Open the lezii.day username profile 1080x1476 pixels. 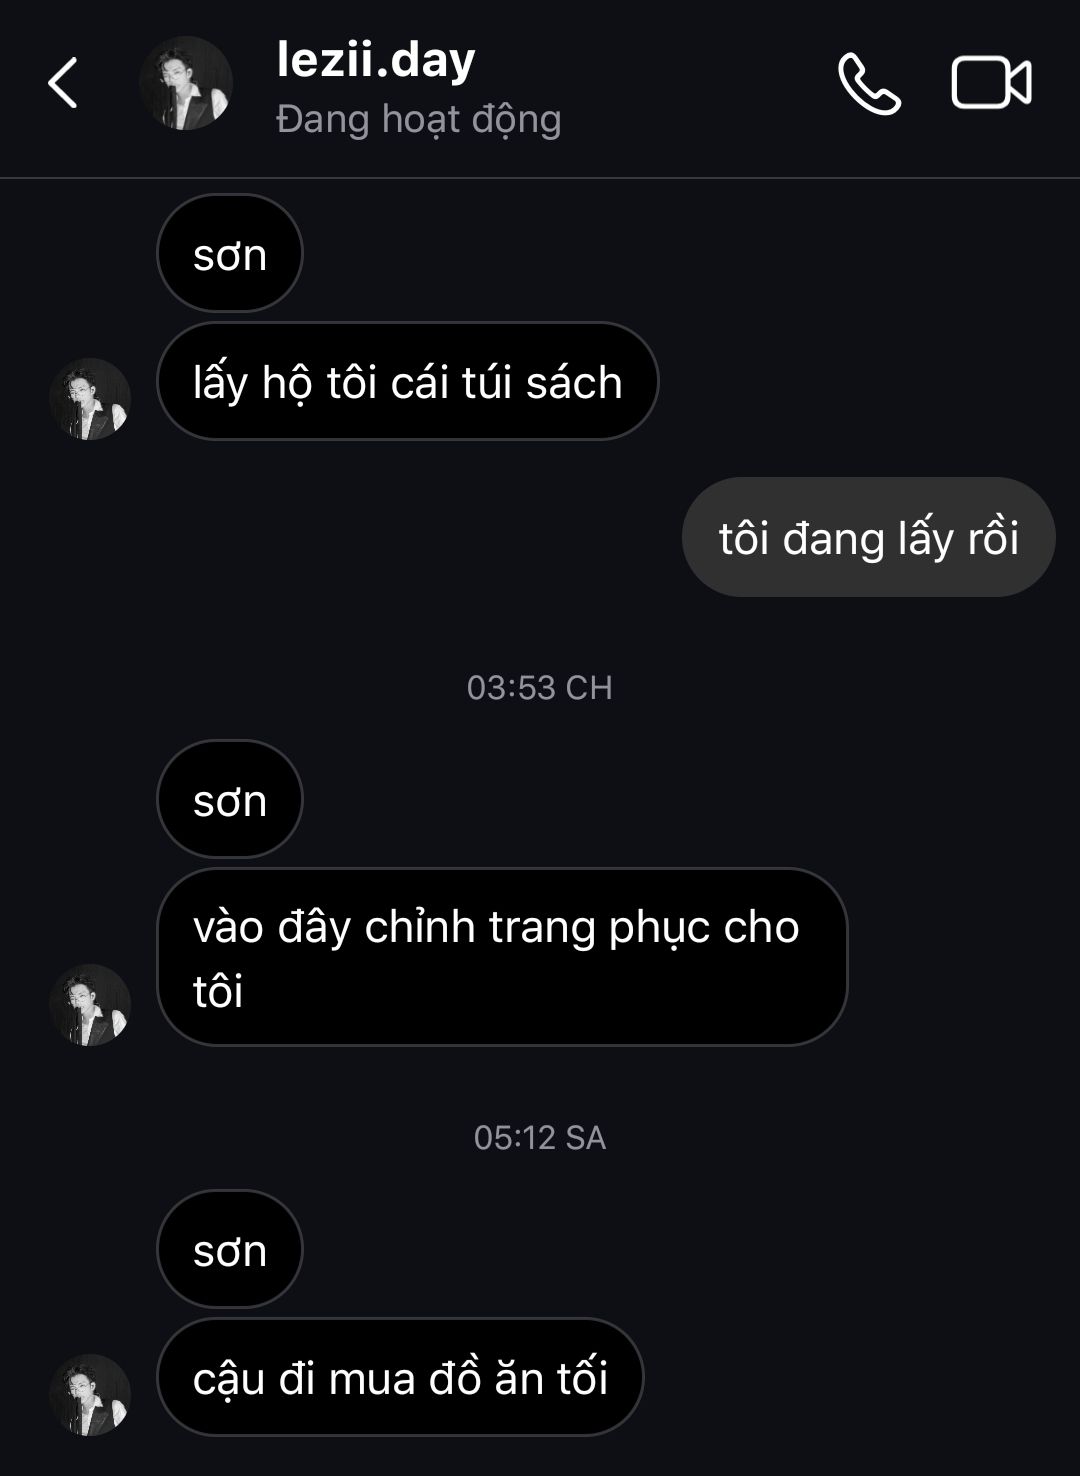376,61
